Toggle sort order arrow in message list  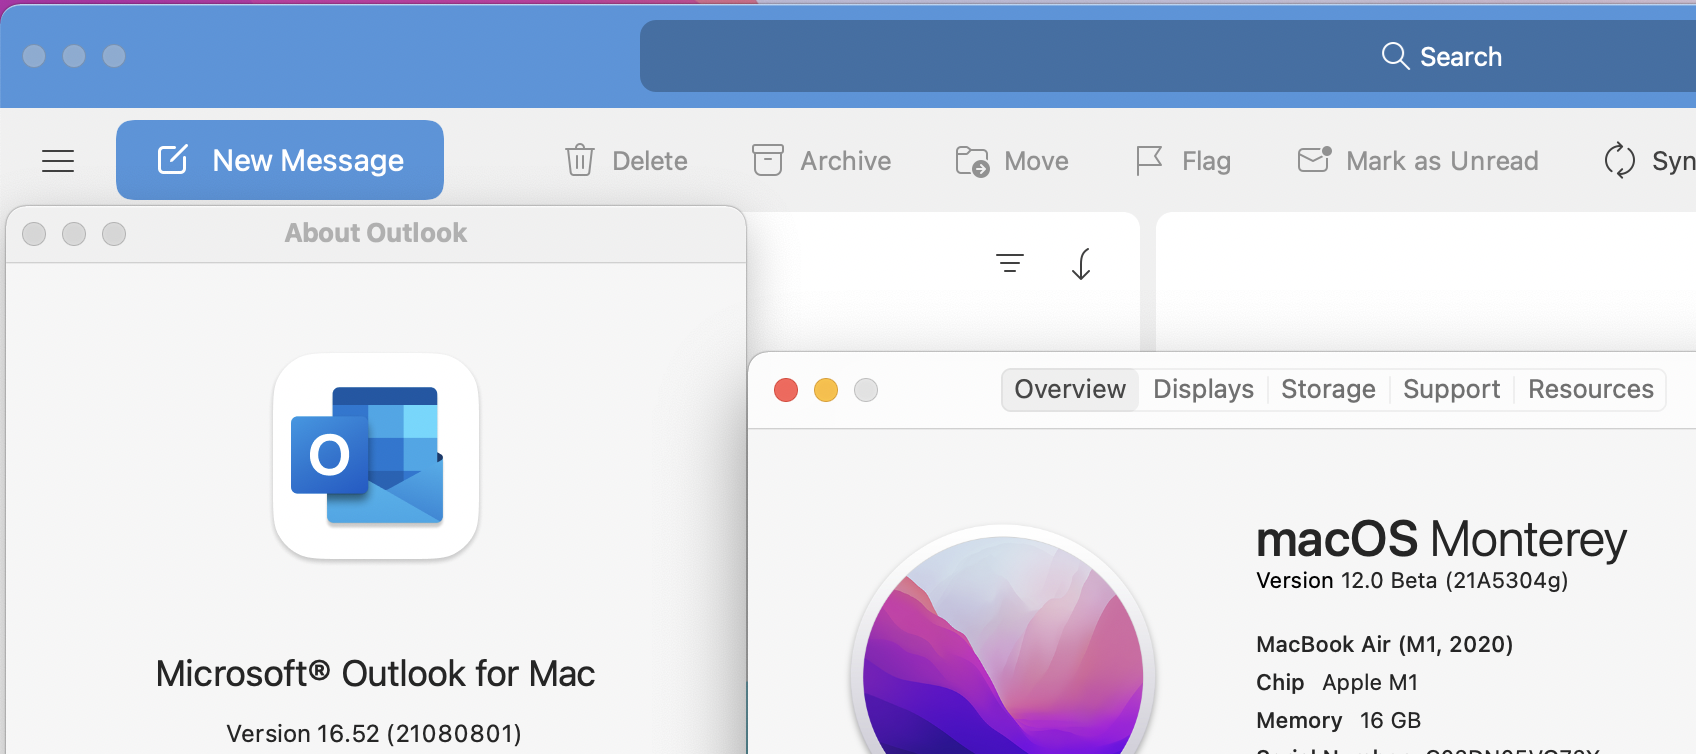1081,264
